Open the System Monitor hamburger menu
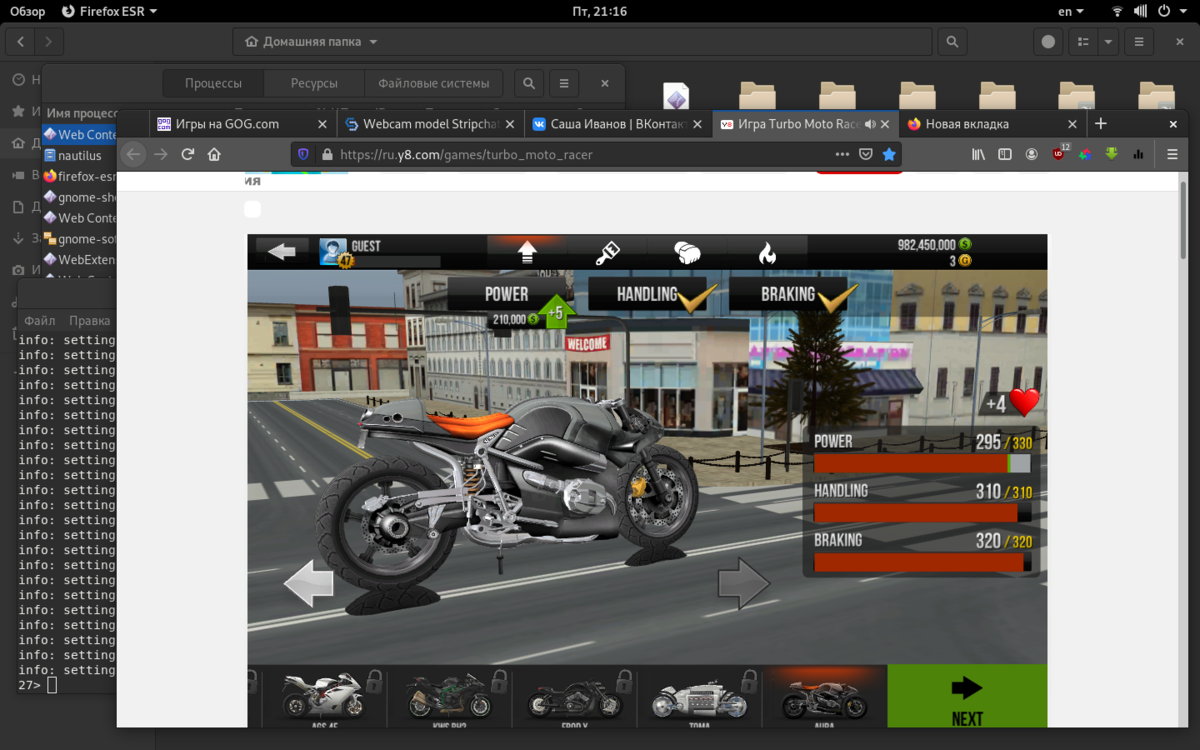 click(x=564, y=83)
